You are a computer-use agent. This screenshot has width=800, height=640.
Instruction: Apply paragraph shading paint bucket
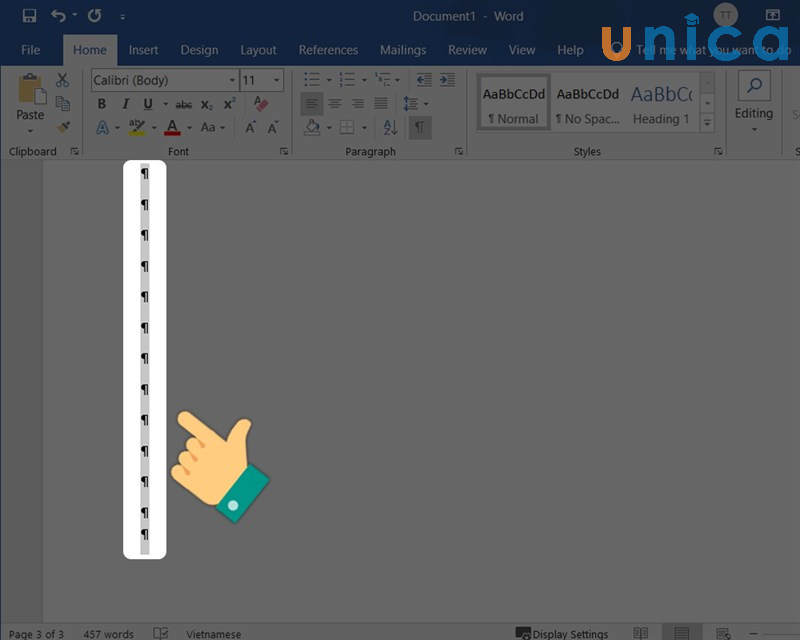(312, 128)
